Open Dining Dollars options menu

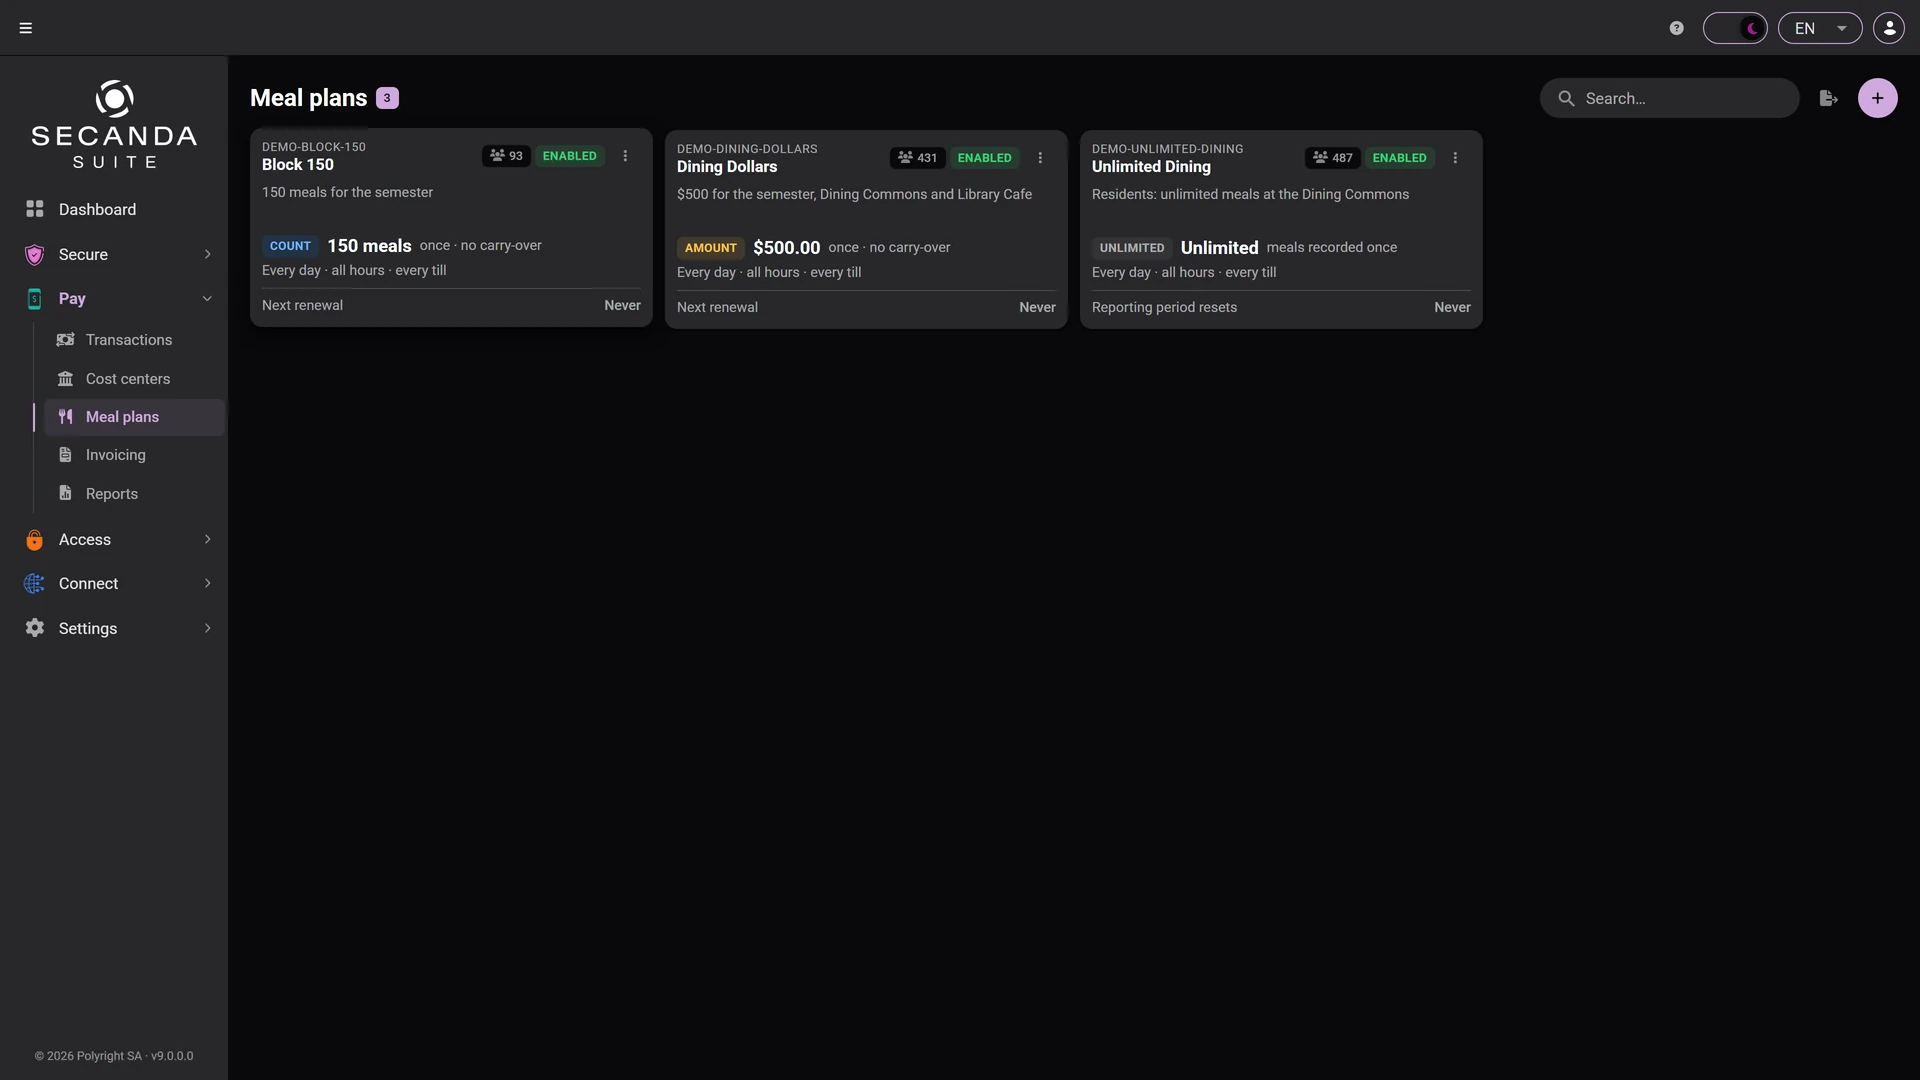tap(1040, 158)
